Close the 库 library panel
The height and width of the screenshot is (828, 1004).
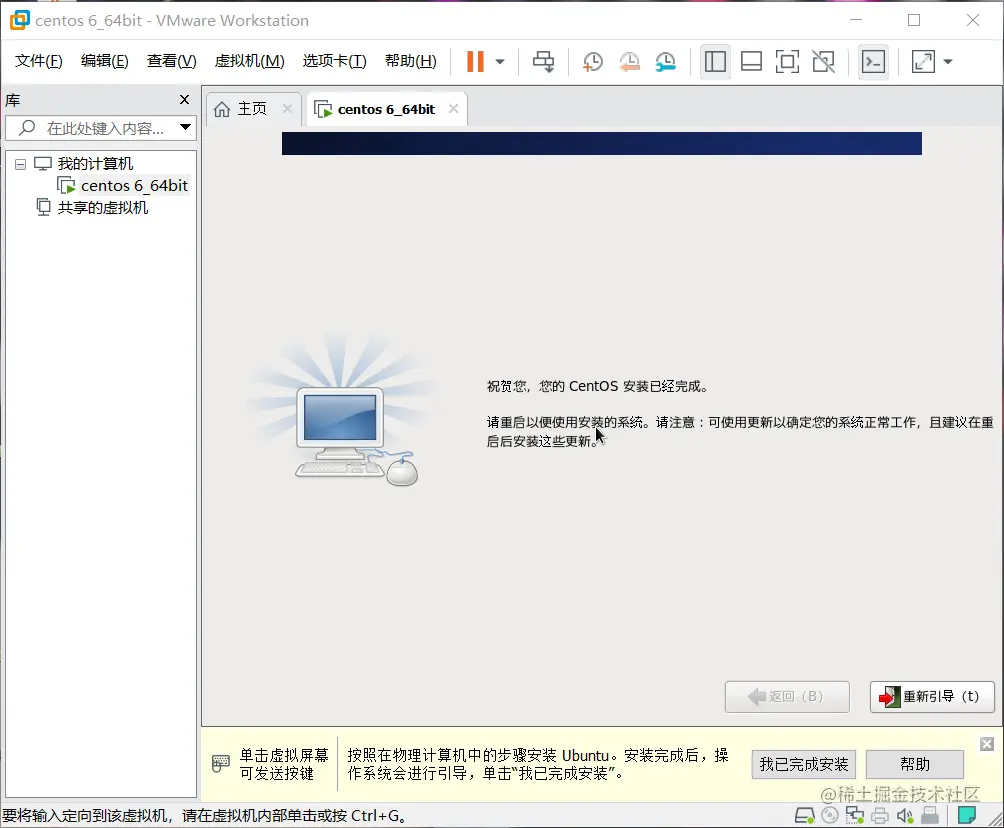point(184,99)
